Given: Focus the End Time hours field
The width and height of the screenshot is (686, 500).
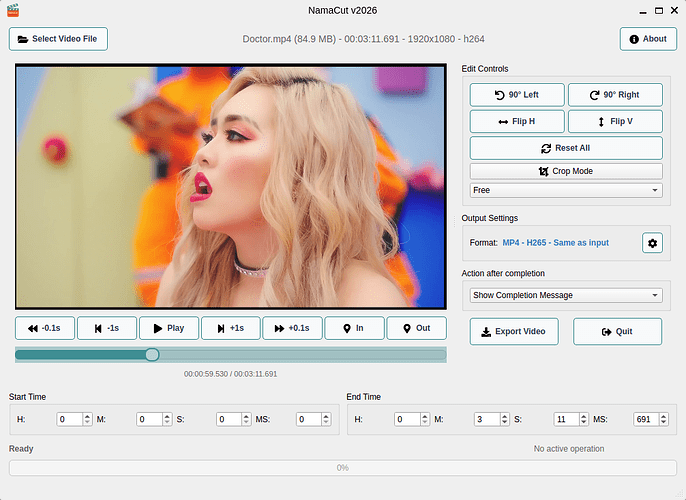Looking at the screenshot, I should click(x=407, y=420).
